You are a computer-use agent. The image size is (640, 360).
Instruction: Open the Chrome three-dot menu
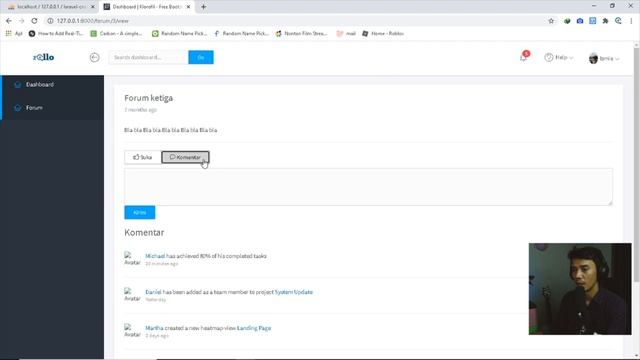(x=631, y=21)
